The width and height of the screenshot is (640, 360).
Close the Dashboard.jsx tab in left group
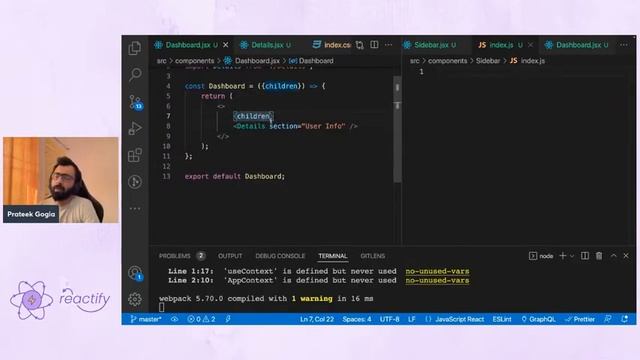point(226,45)
